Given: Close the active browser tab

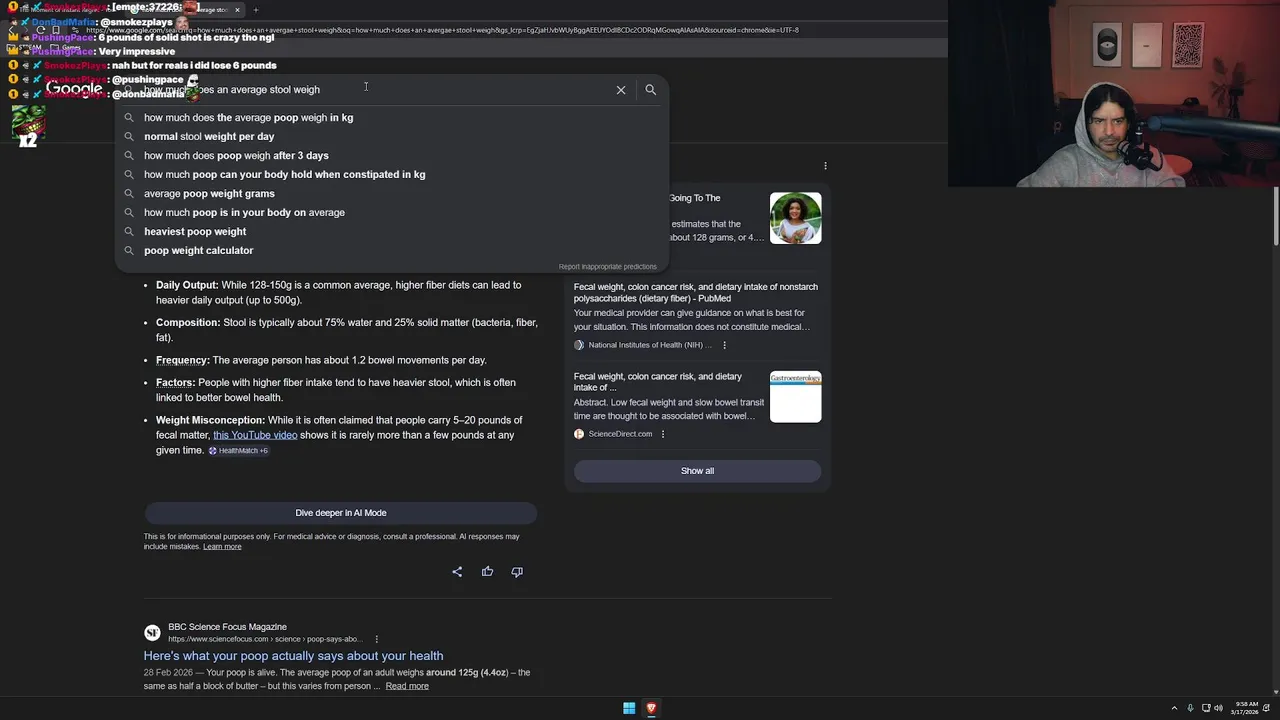Looking at the screenshot, I should 237,10.
